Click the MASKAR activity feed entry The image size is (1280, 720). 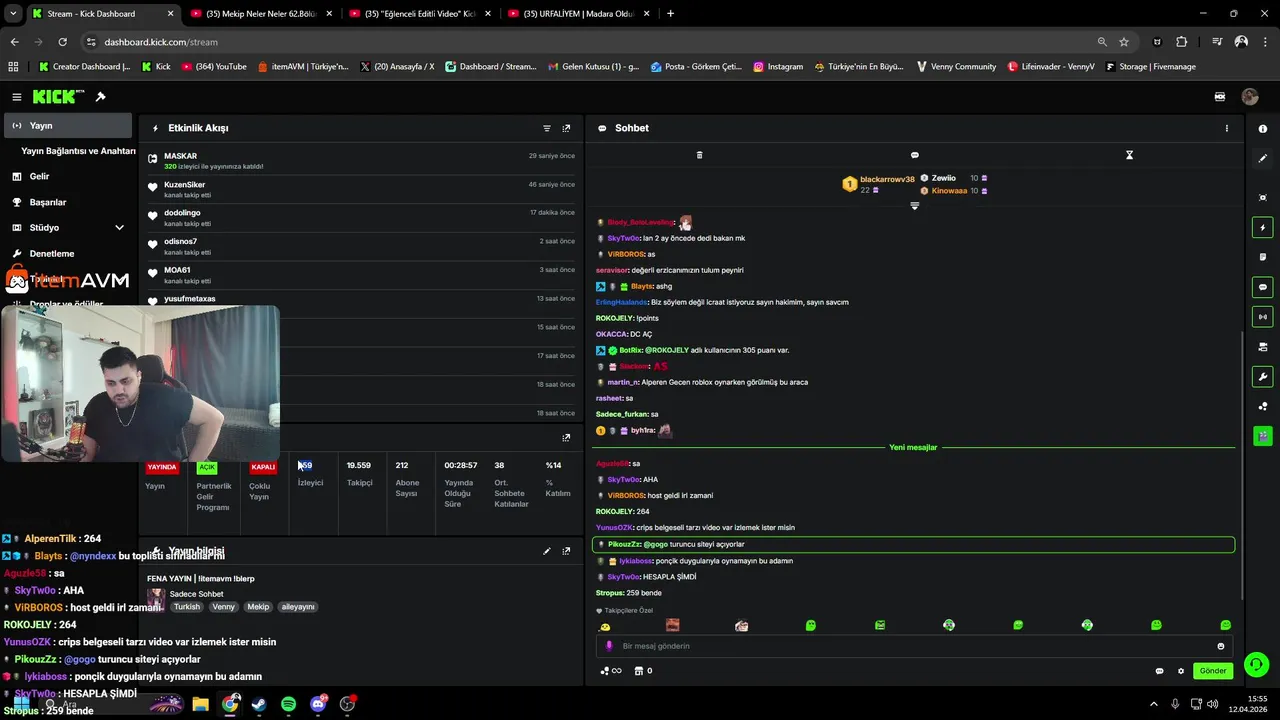click(361, 160)
